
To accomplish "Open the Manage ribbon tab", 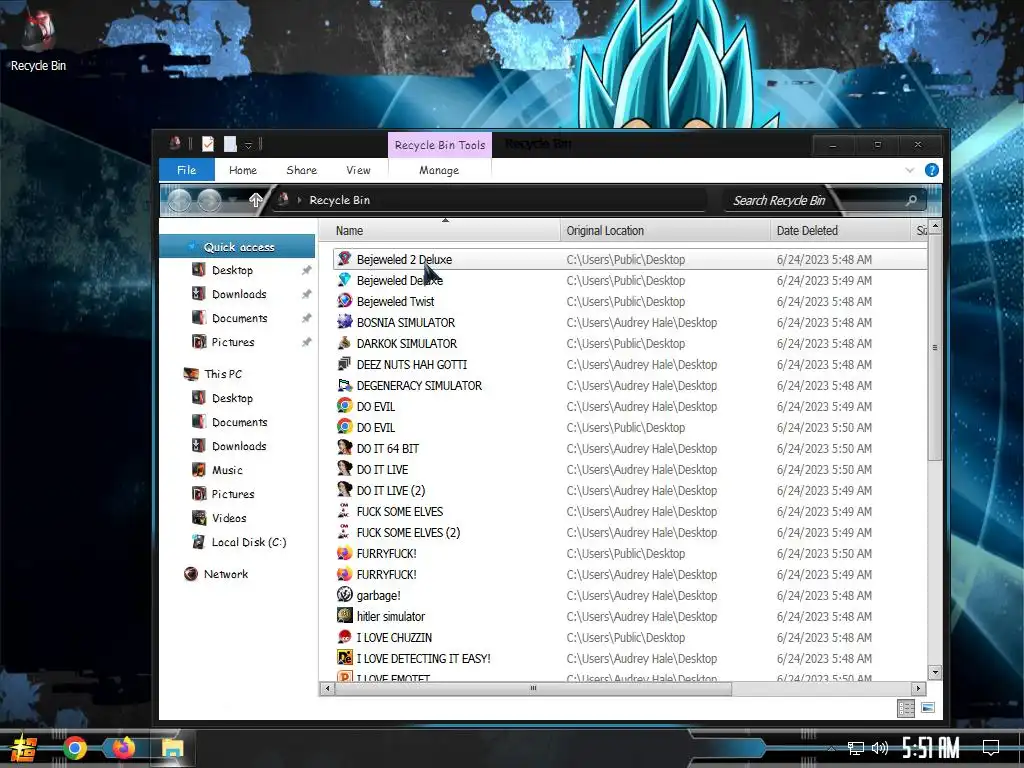I will tap(439, 170).
